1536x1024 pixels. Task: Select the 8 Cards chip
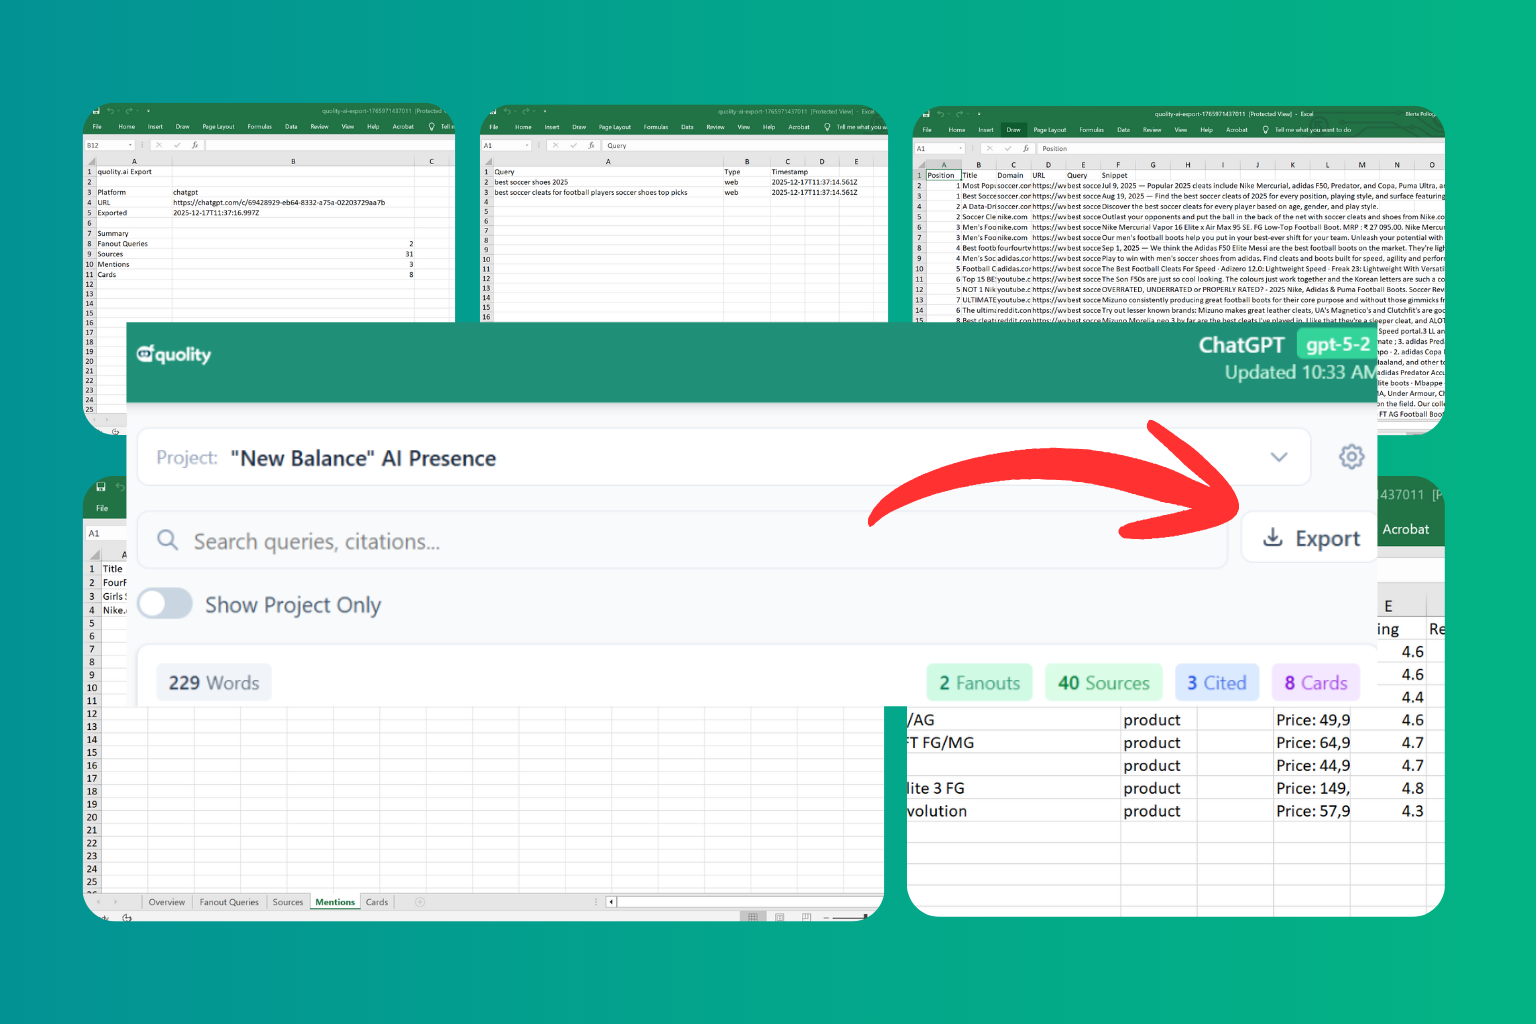1315,683
